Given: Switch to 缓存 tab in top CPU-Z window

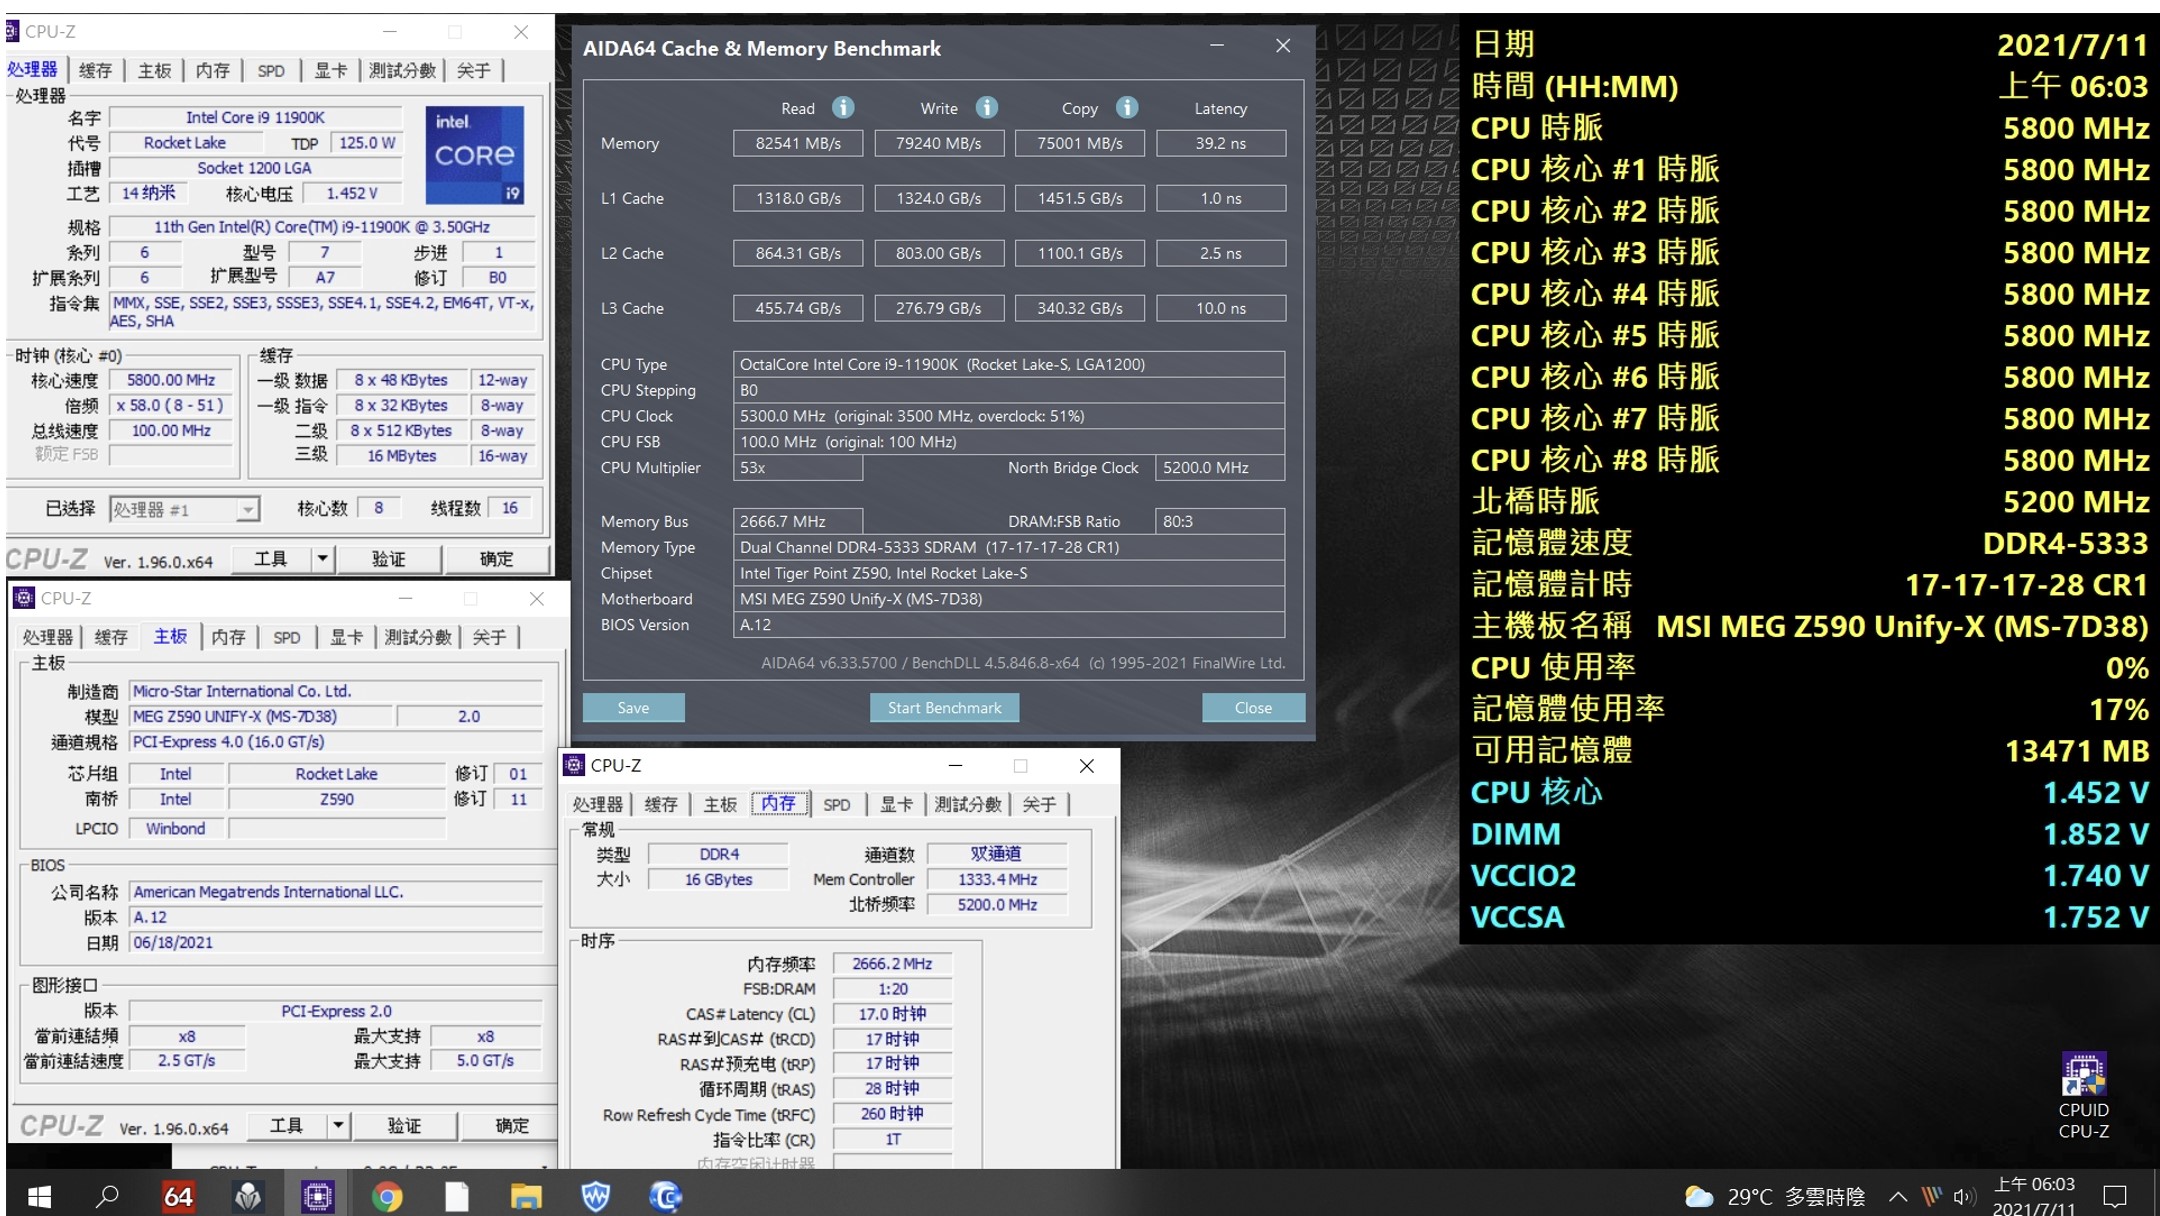Looking at the screenshot, I should pos(95,70).
